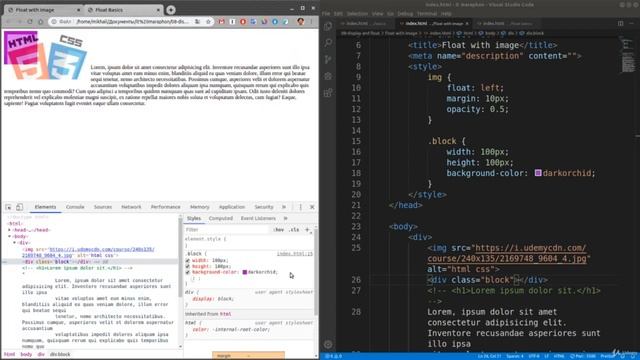
Task: Open the Application tab in DevTools
Action: point(232,207)
